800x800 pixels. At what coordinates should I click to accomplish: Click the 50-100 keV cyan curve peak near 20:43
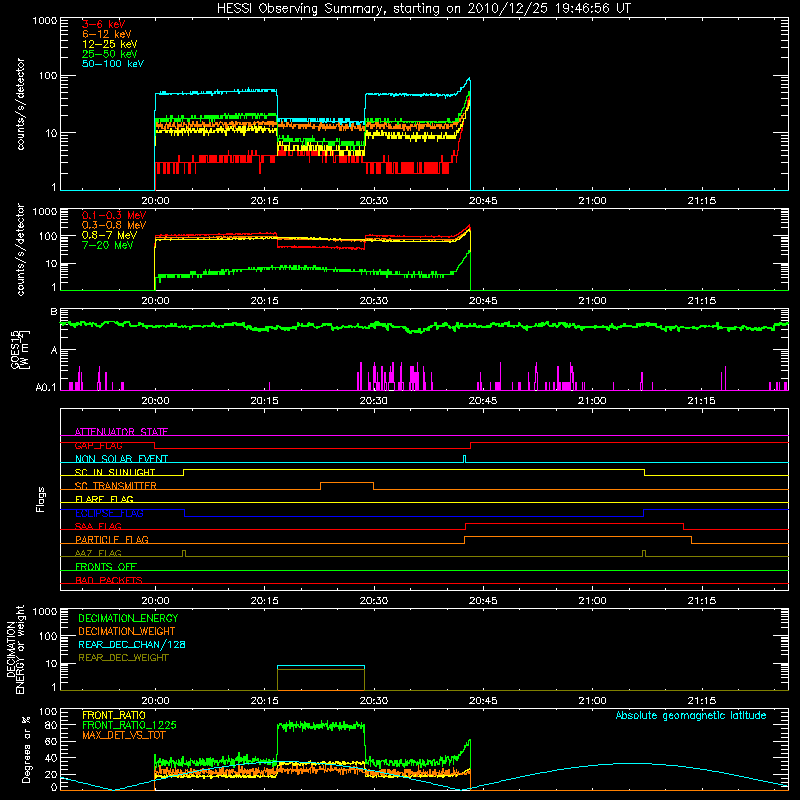[469, 79]
